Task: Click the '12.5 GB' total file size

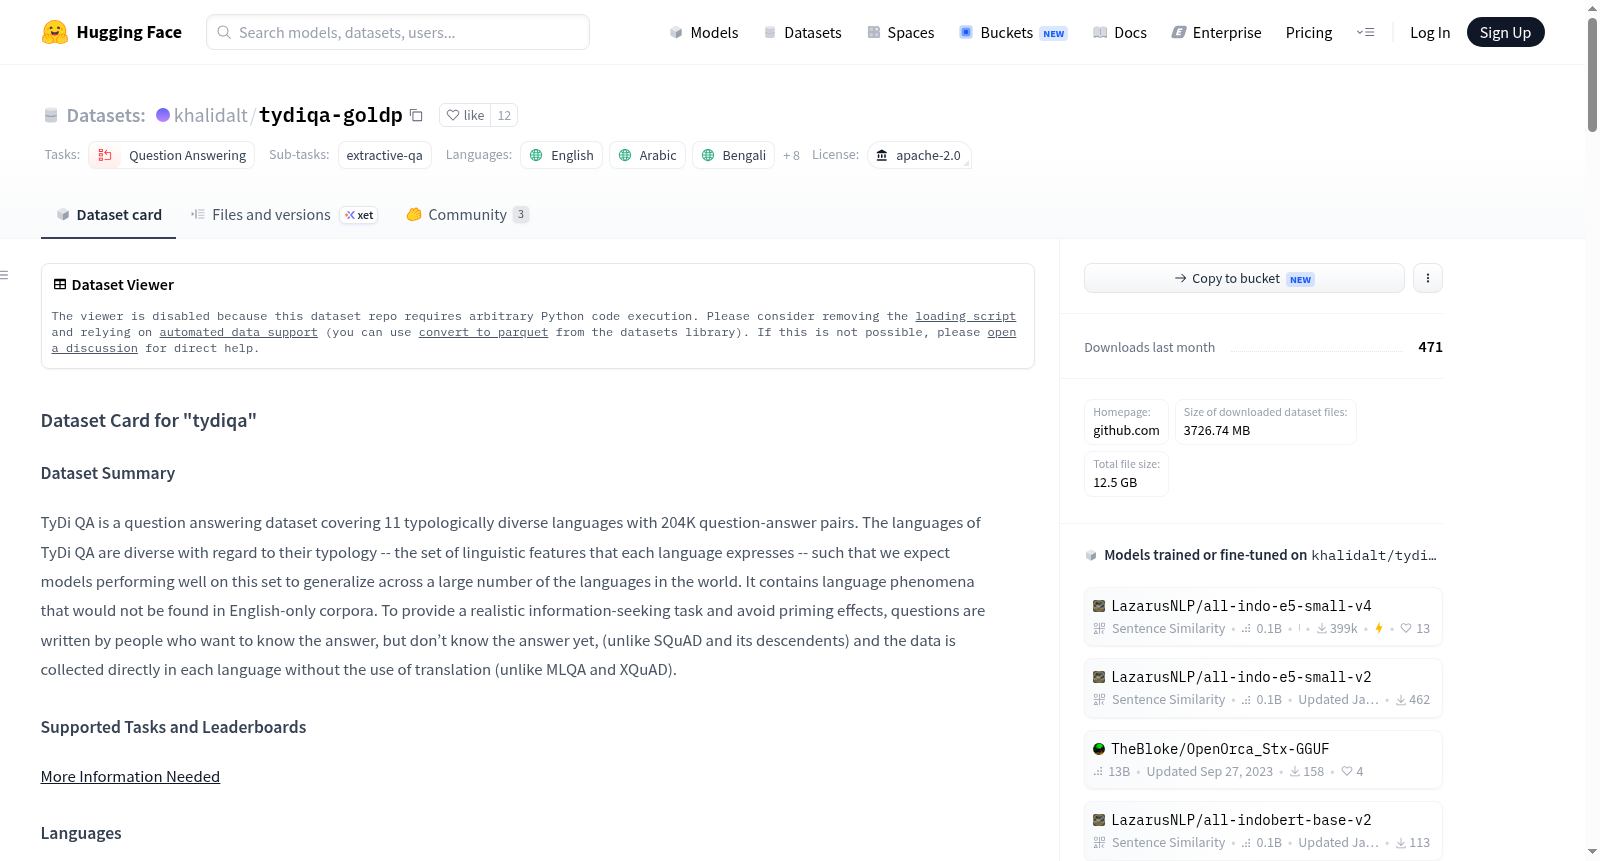Action: point(1115,483)
